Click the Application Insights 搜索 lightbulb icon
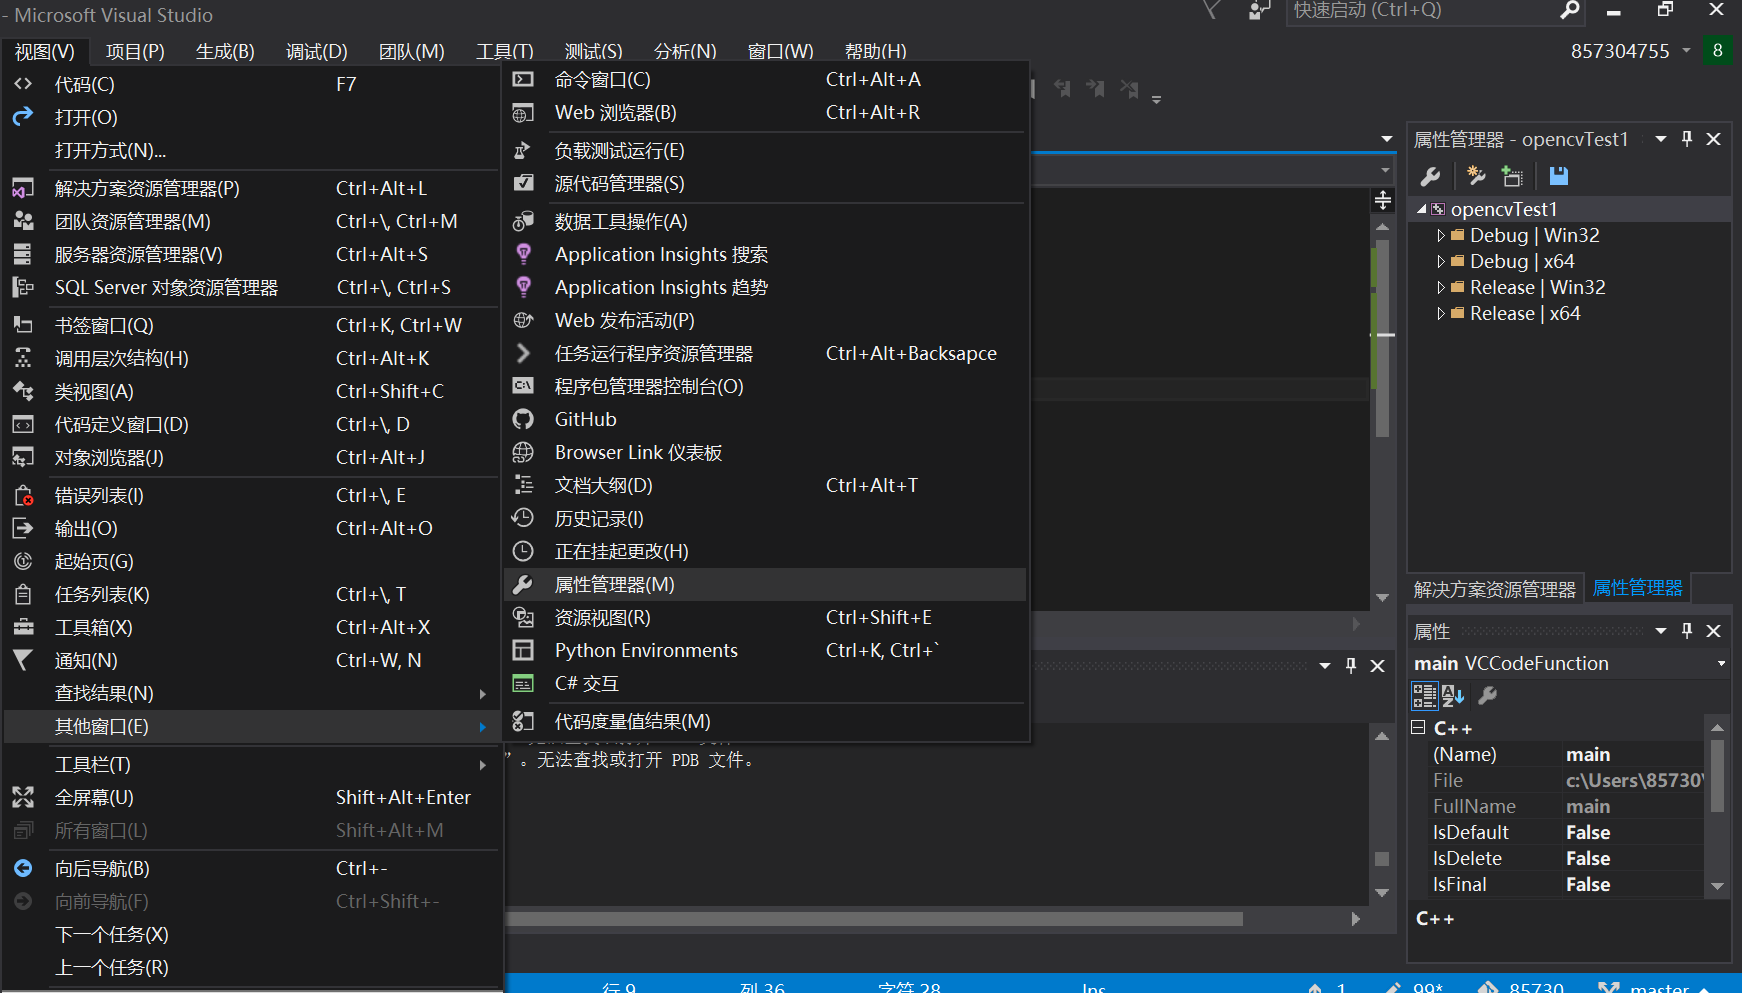 pyautogui.click(x=523, y=254)
